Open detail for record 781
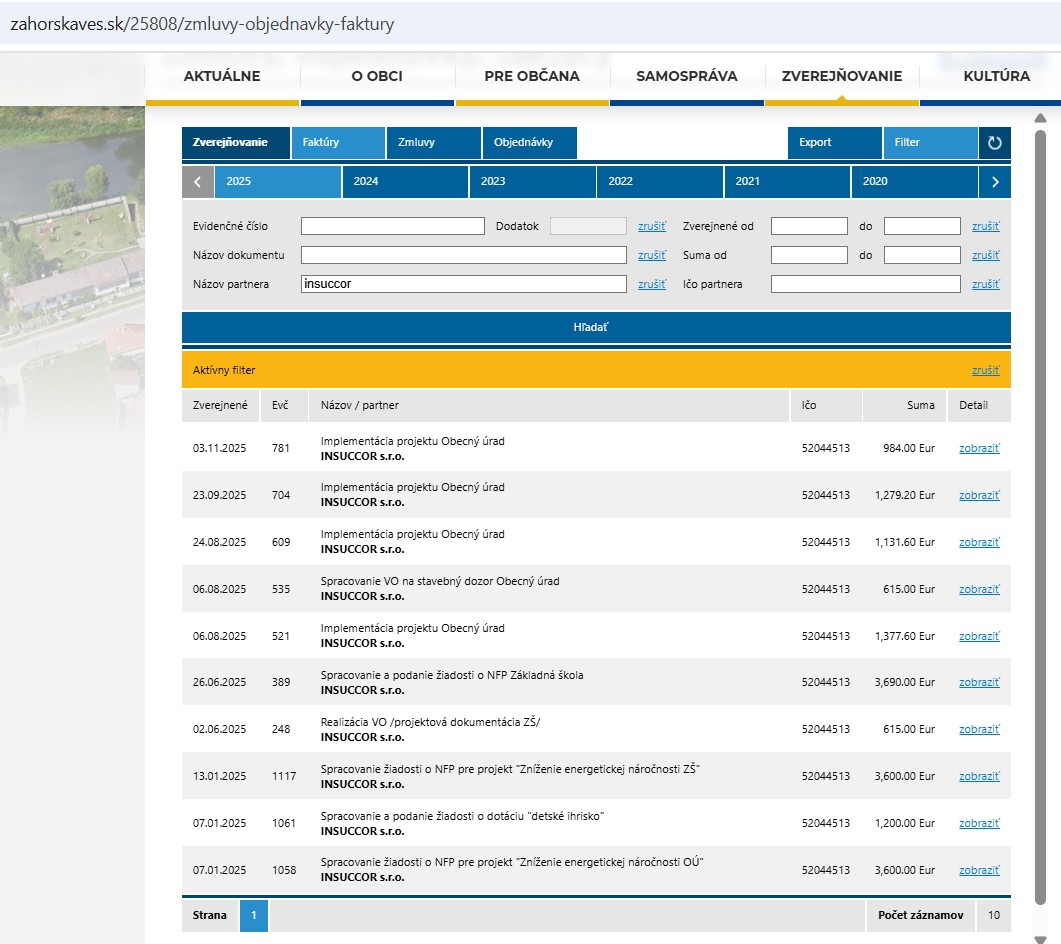1061x944 pixels. (978, 448)
